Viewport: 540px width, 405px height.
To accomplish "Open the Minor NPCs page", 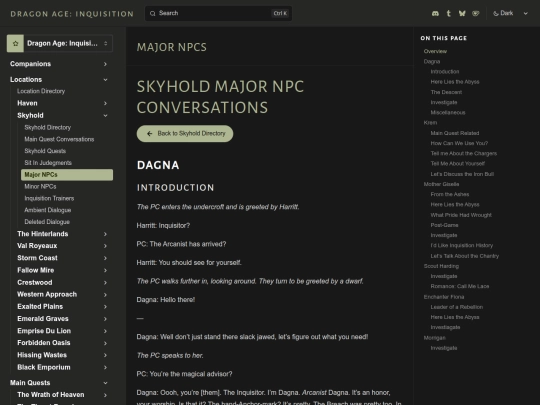I will pos(40,186).
